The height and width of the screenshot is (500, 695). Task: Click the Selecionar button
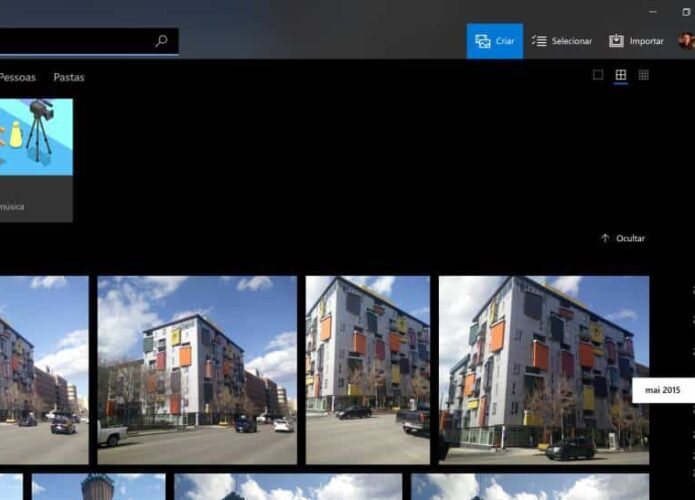pos(562,41)
